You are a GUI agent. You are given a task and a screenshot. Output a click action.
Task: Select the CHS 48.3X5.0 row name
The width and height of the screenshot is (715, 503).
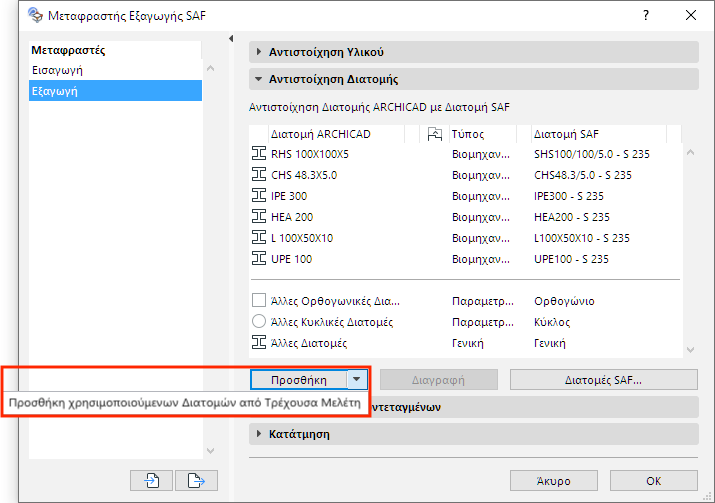pyautogui.click(x=304, y=175)
